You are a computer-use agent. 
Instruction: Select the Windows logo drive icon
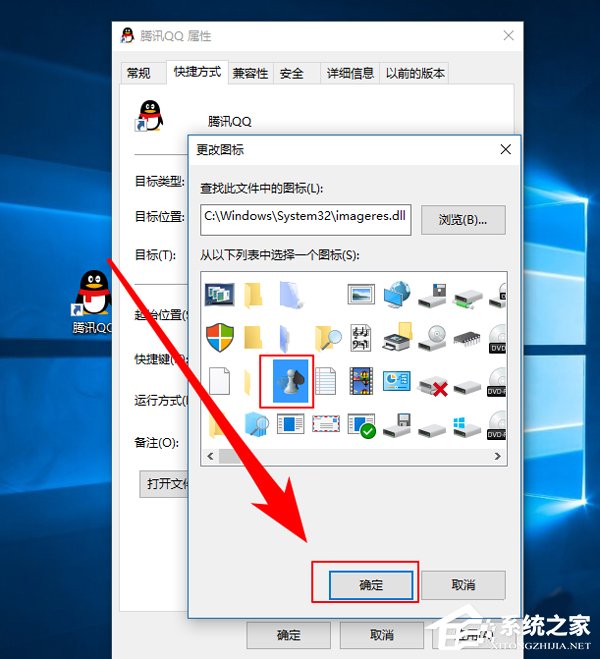[467, 427]
